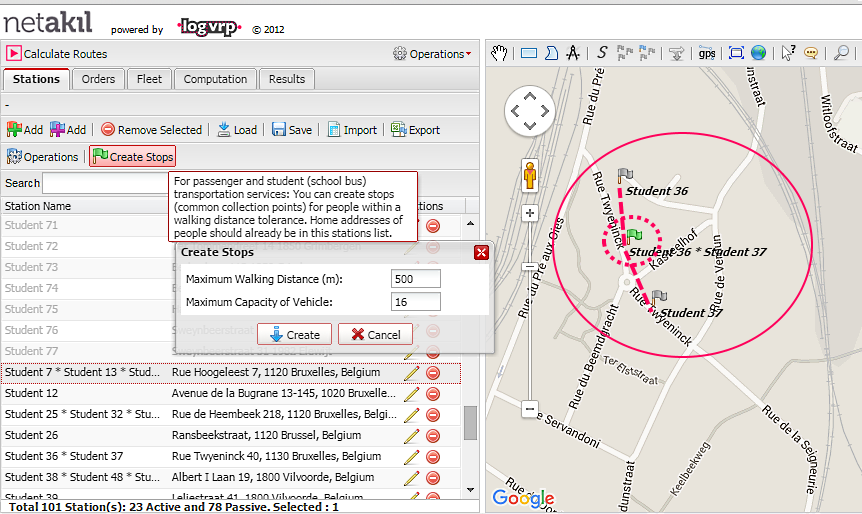The height and width of the screenshot is (514, 862).
Task: Edit the Maximum Walking Distance field
Action: (x=416, y=279)
